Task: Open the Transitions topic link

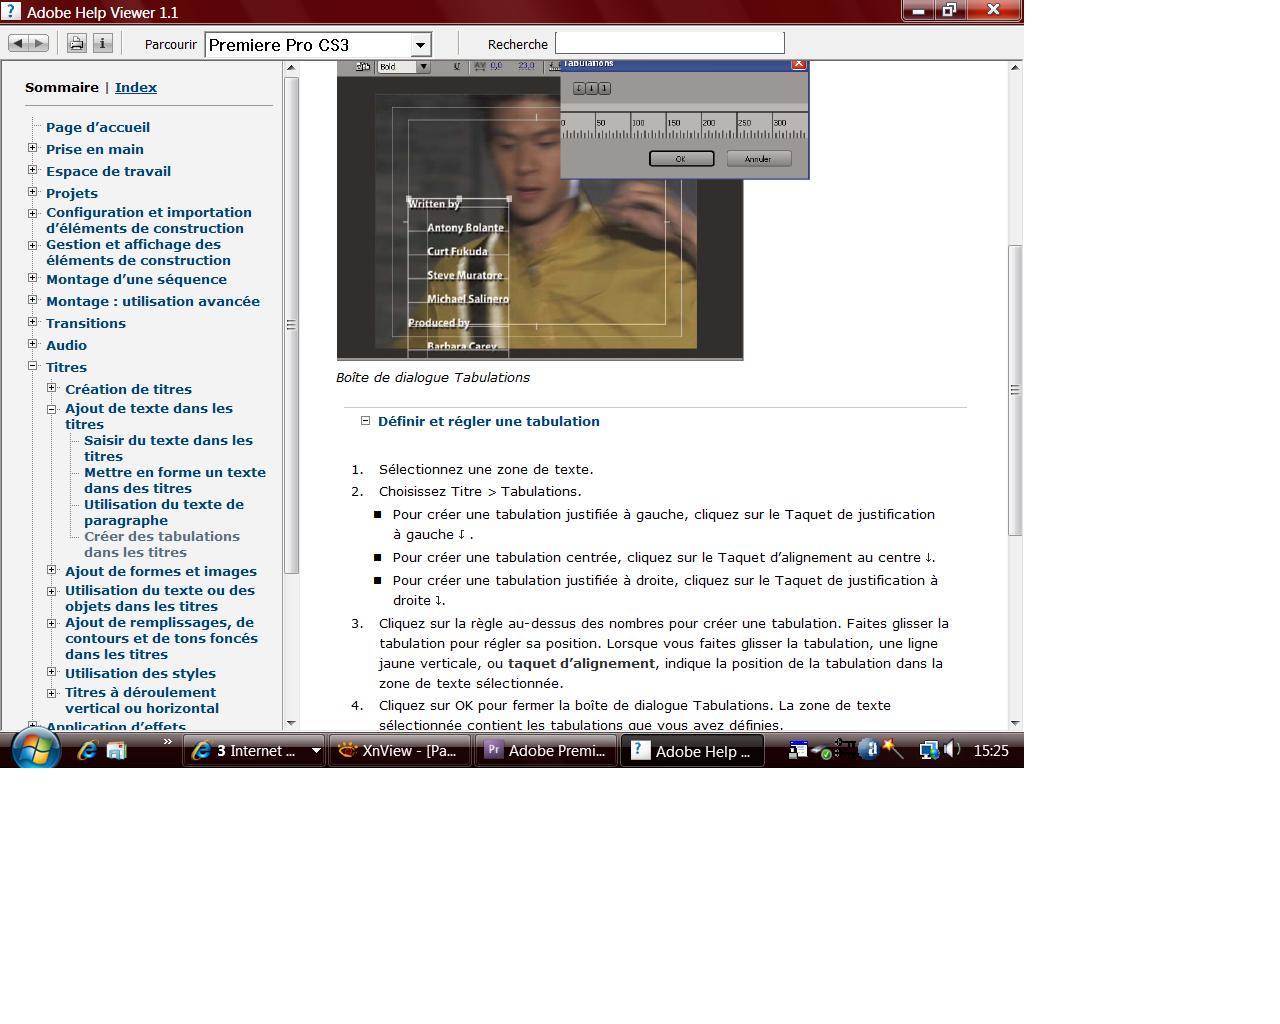Action: point(86,323)
